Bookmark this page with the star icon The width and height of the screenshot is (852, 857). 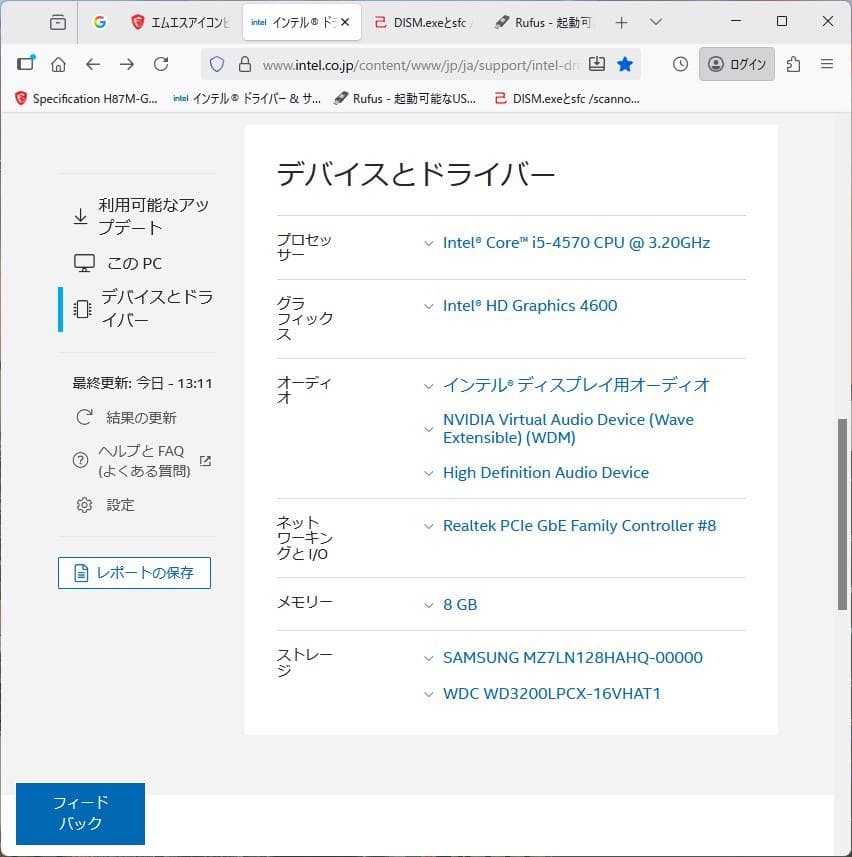pos(626,63)
